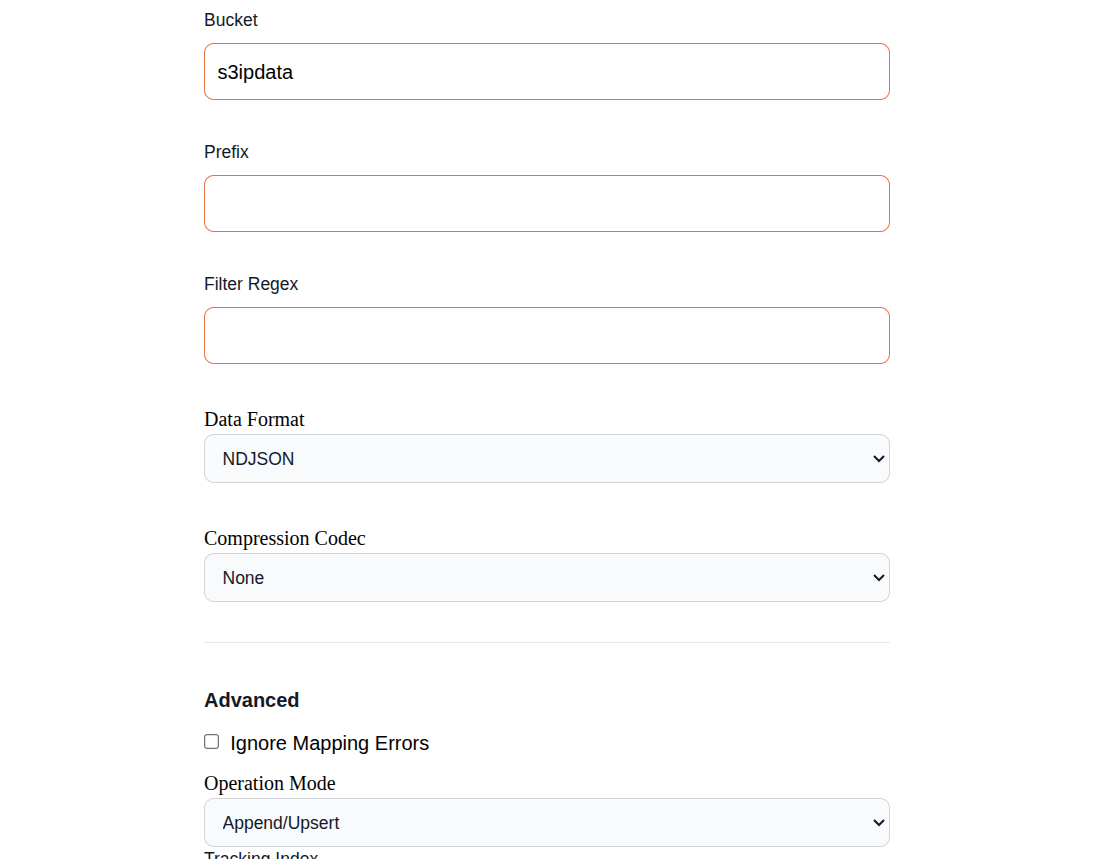Focus the empty Prefix text field
Viewport: 1120px width, 859px height.
coord(546,204)
